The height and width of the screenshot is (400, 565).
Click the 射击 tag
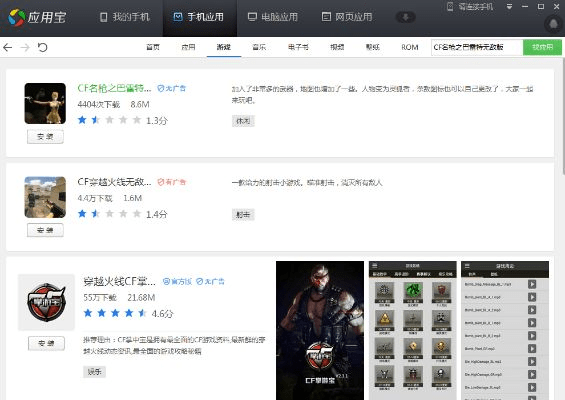click(x=243, y=215)
